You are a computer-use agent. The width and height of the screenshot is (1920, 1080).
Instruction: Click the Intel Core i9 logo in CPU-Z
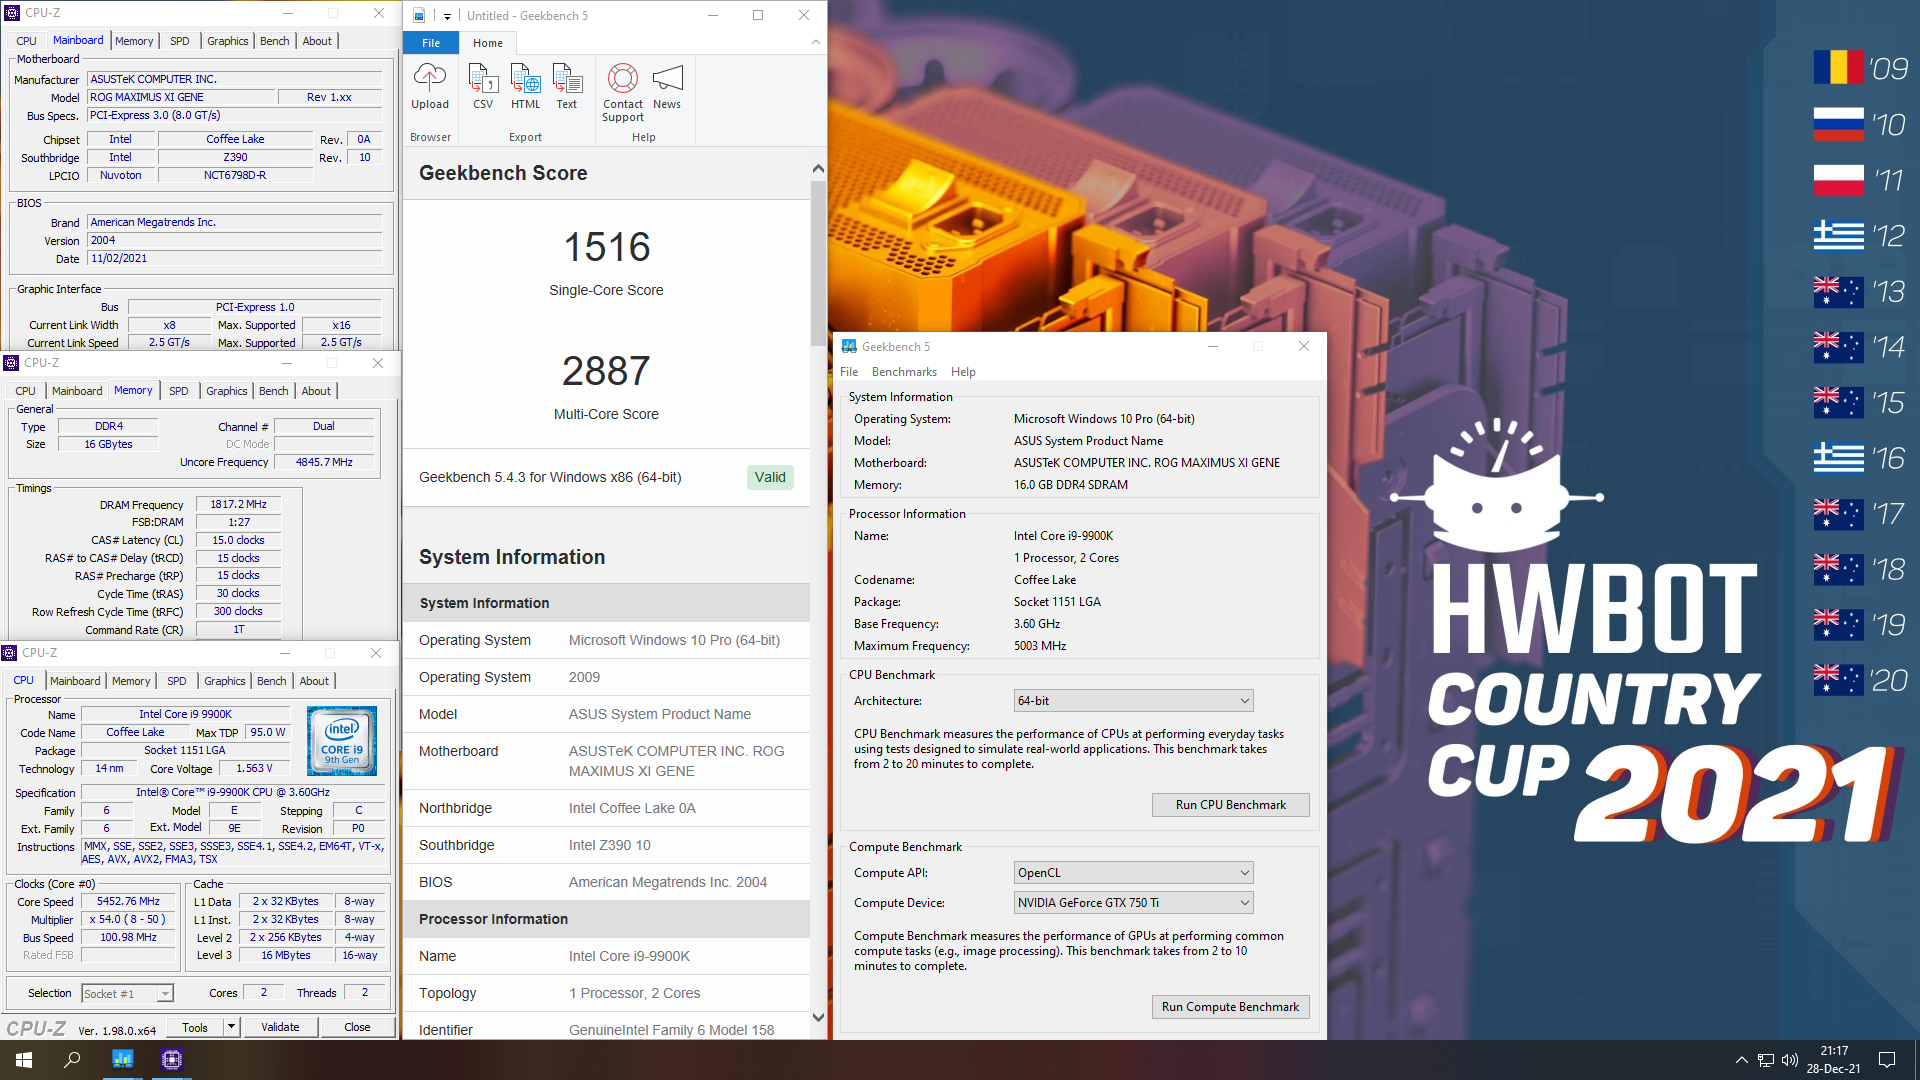click(342, 741)
